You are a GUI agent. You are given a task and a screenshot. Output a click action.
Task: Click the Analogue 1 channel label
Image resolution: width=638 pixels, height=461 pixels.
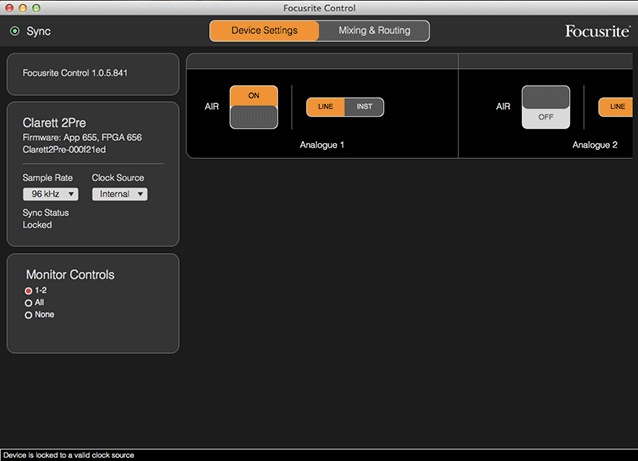(x=322, y=145)
